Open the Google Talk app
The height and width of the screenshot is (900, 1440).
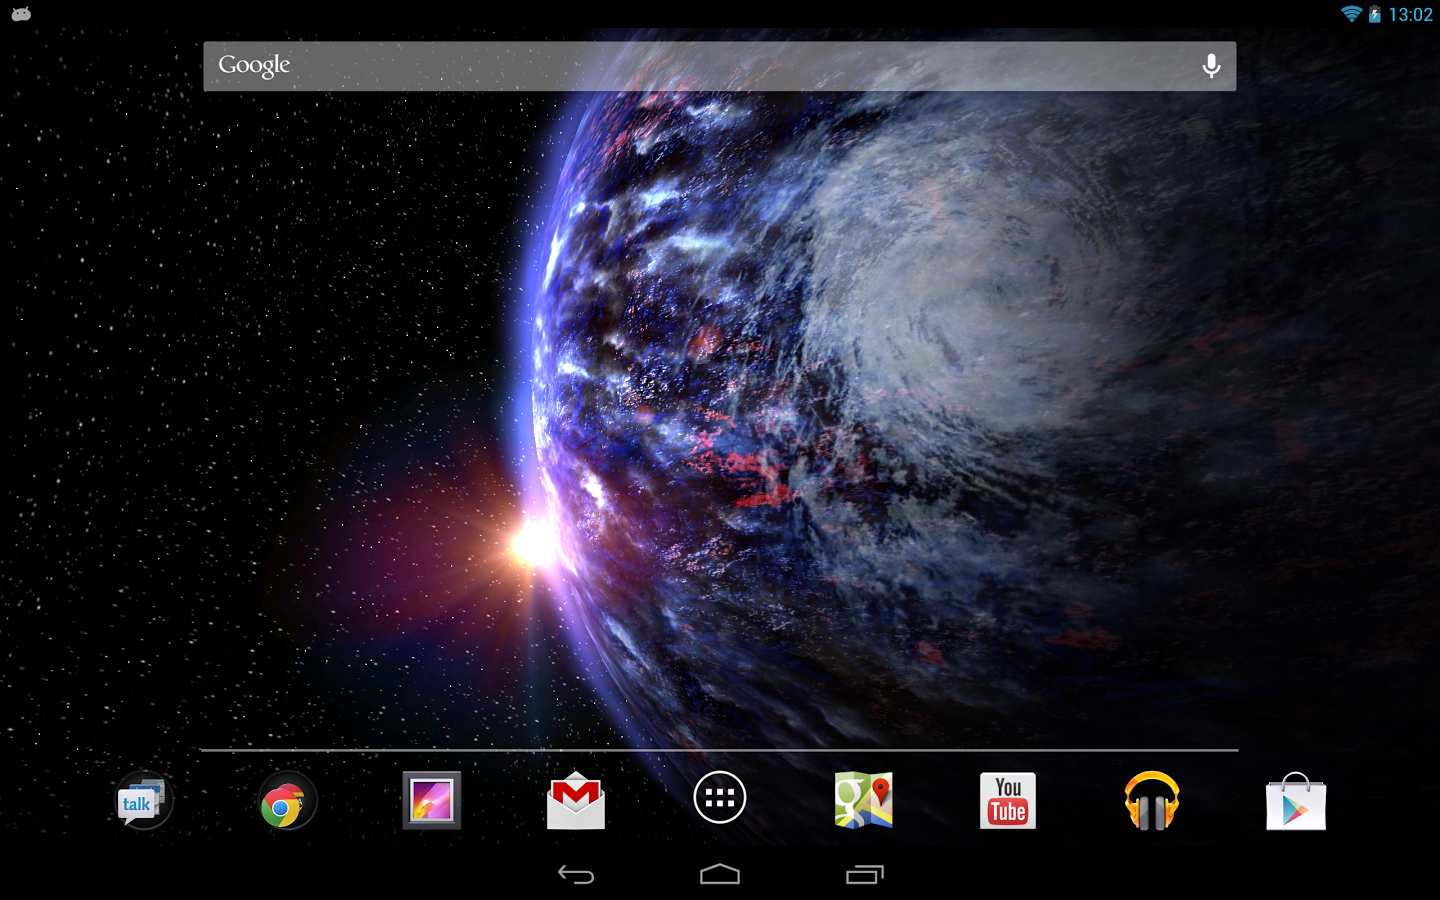(142, 801)
